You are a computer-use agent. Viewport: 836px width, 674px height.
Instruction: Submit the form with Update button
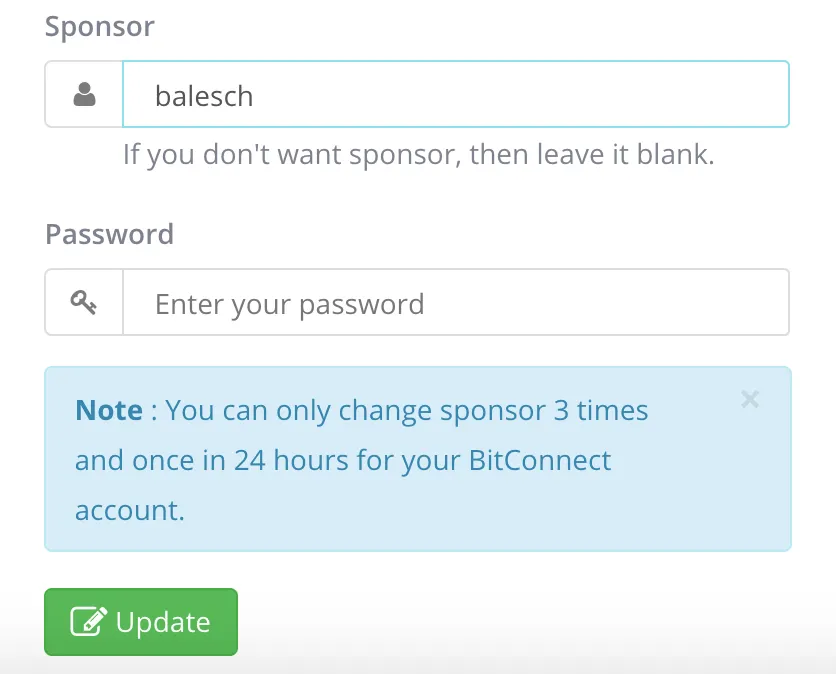click(x=141, y=622)
